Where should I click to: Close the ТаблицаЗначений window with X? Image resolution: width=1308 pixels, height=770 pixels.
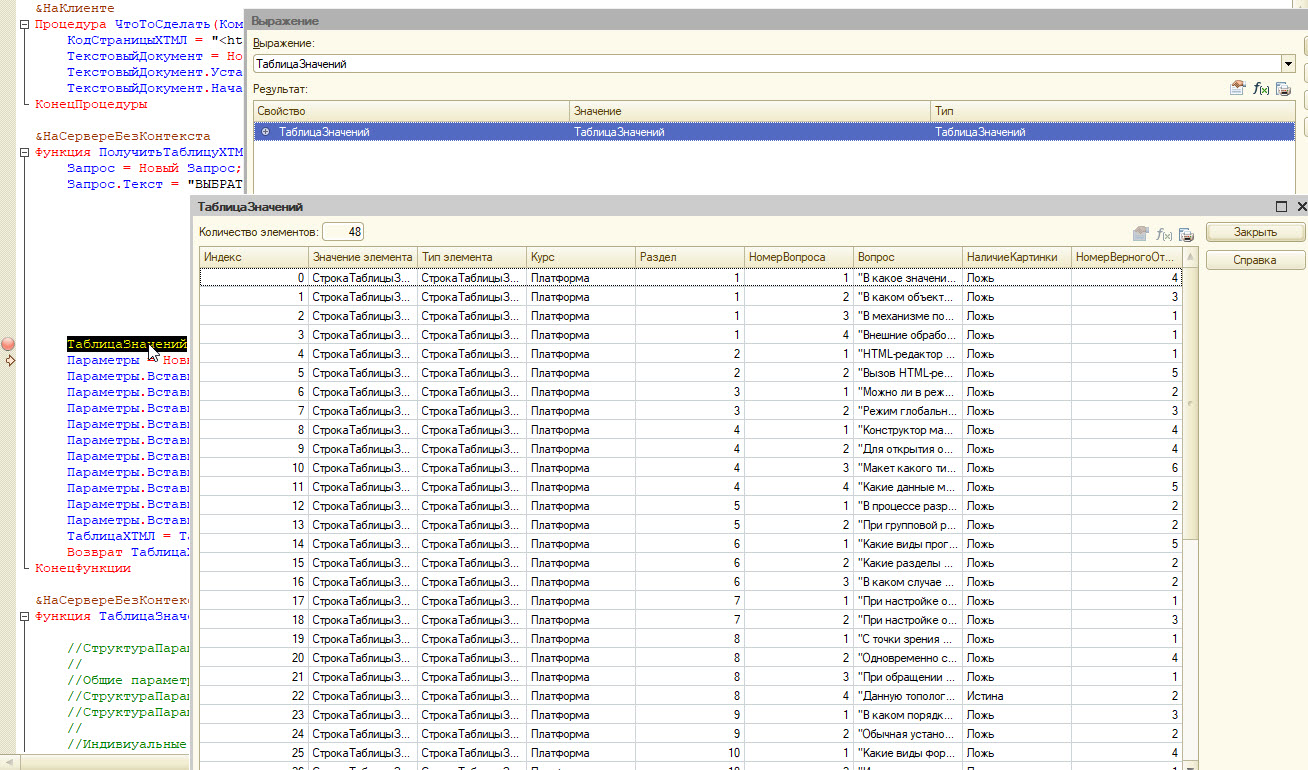[x=1301, y=206]
